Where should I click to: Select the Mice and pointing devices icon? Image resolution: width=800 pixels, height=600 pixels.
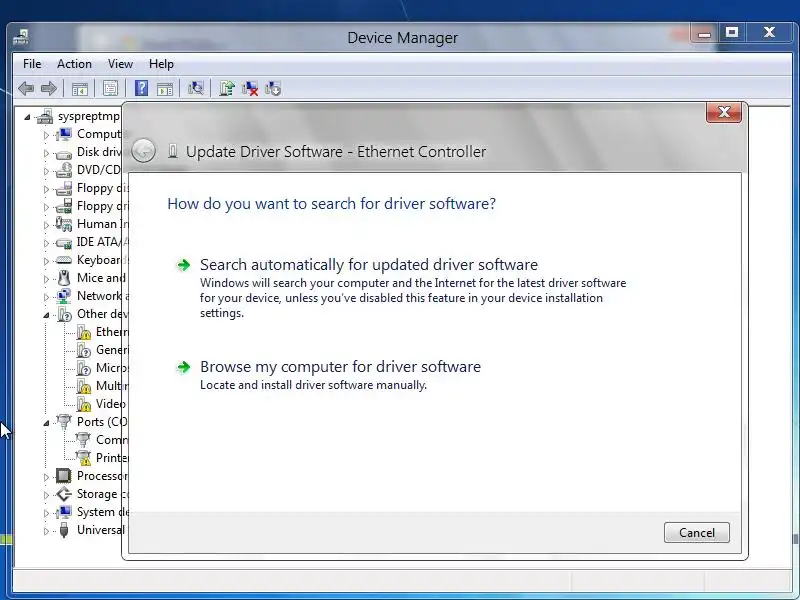click(64, 278)
